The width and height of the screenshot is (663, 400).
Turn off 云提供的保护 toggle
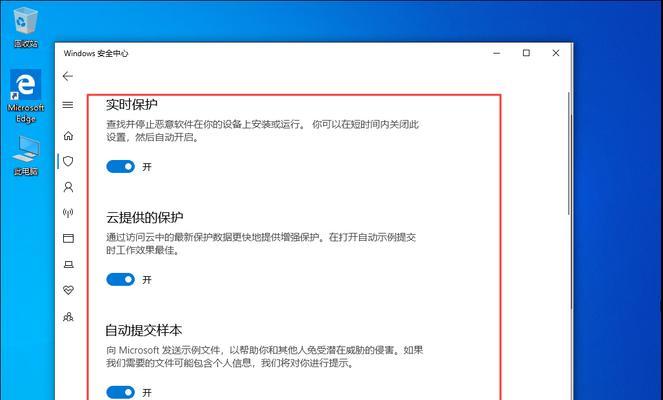pos(121,279)
